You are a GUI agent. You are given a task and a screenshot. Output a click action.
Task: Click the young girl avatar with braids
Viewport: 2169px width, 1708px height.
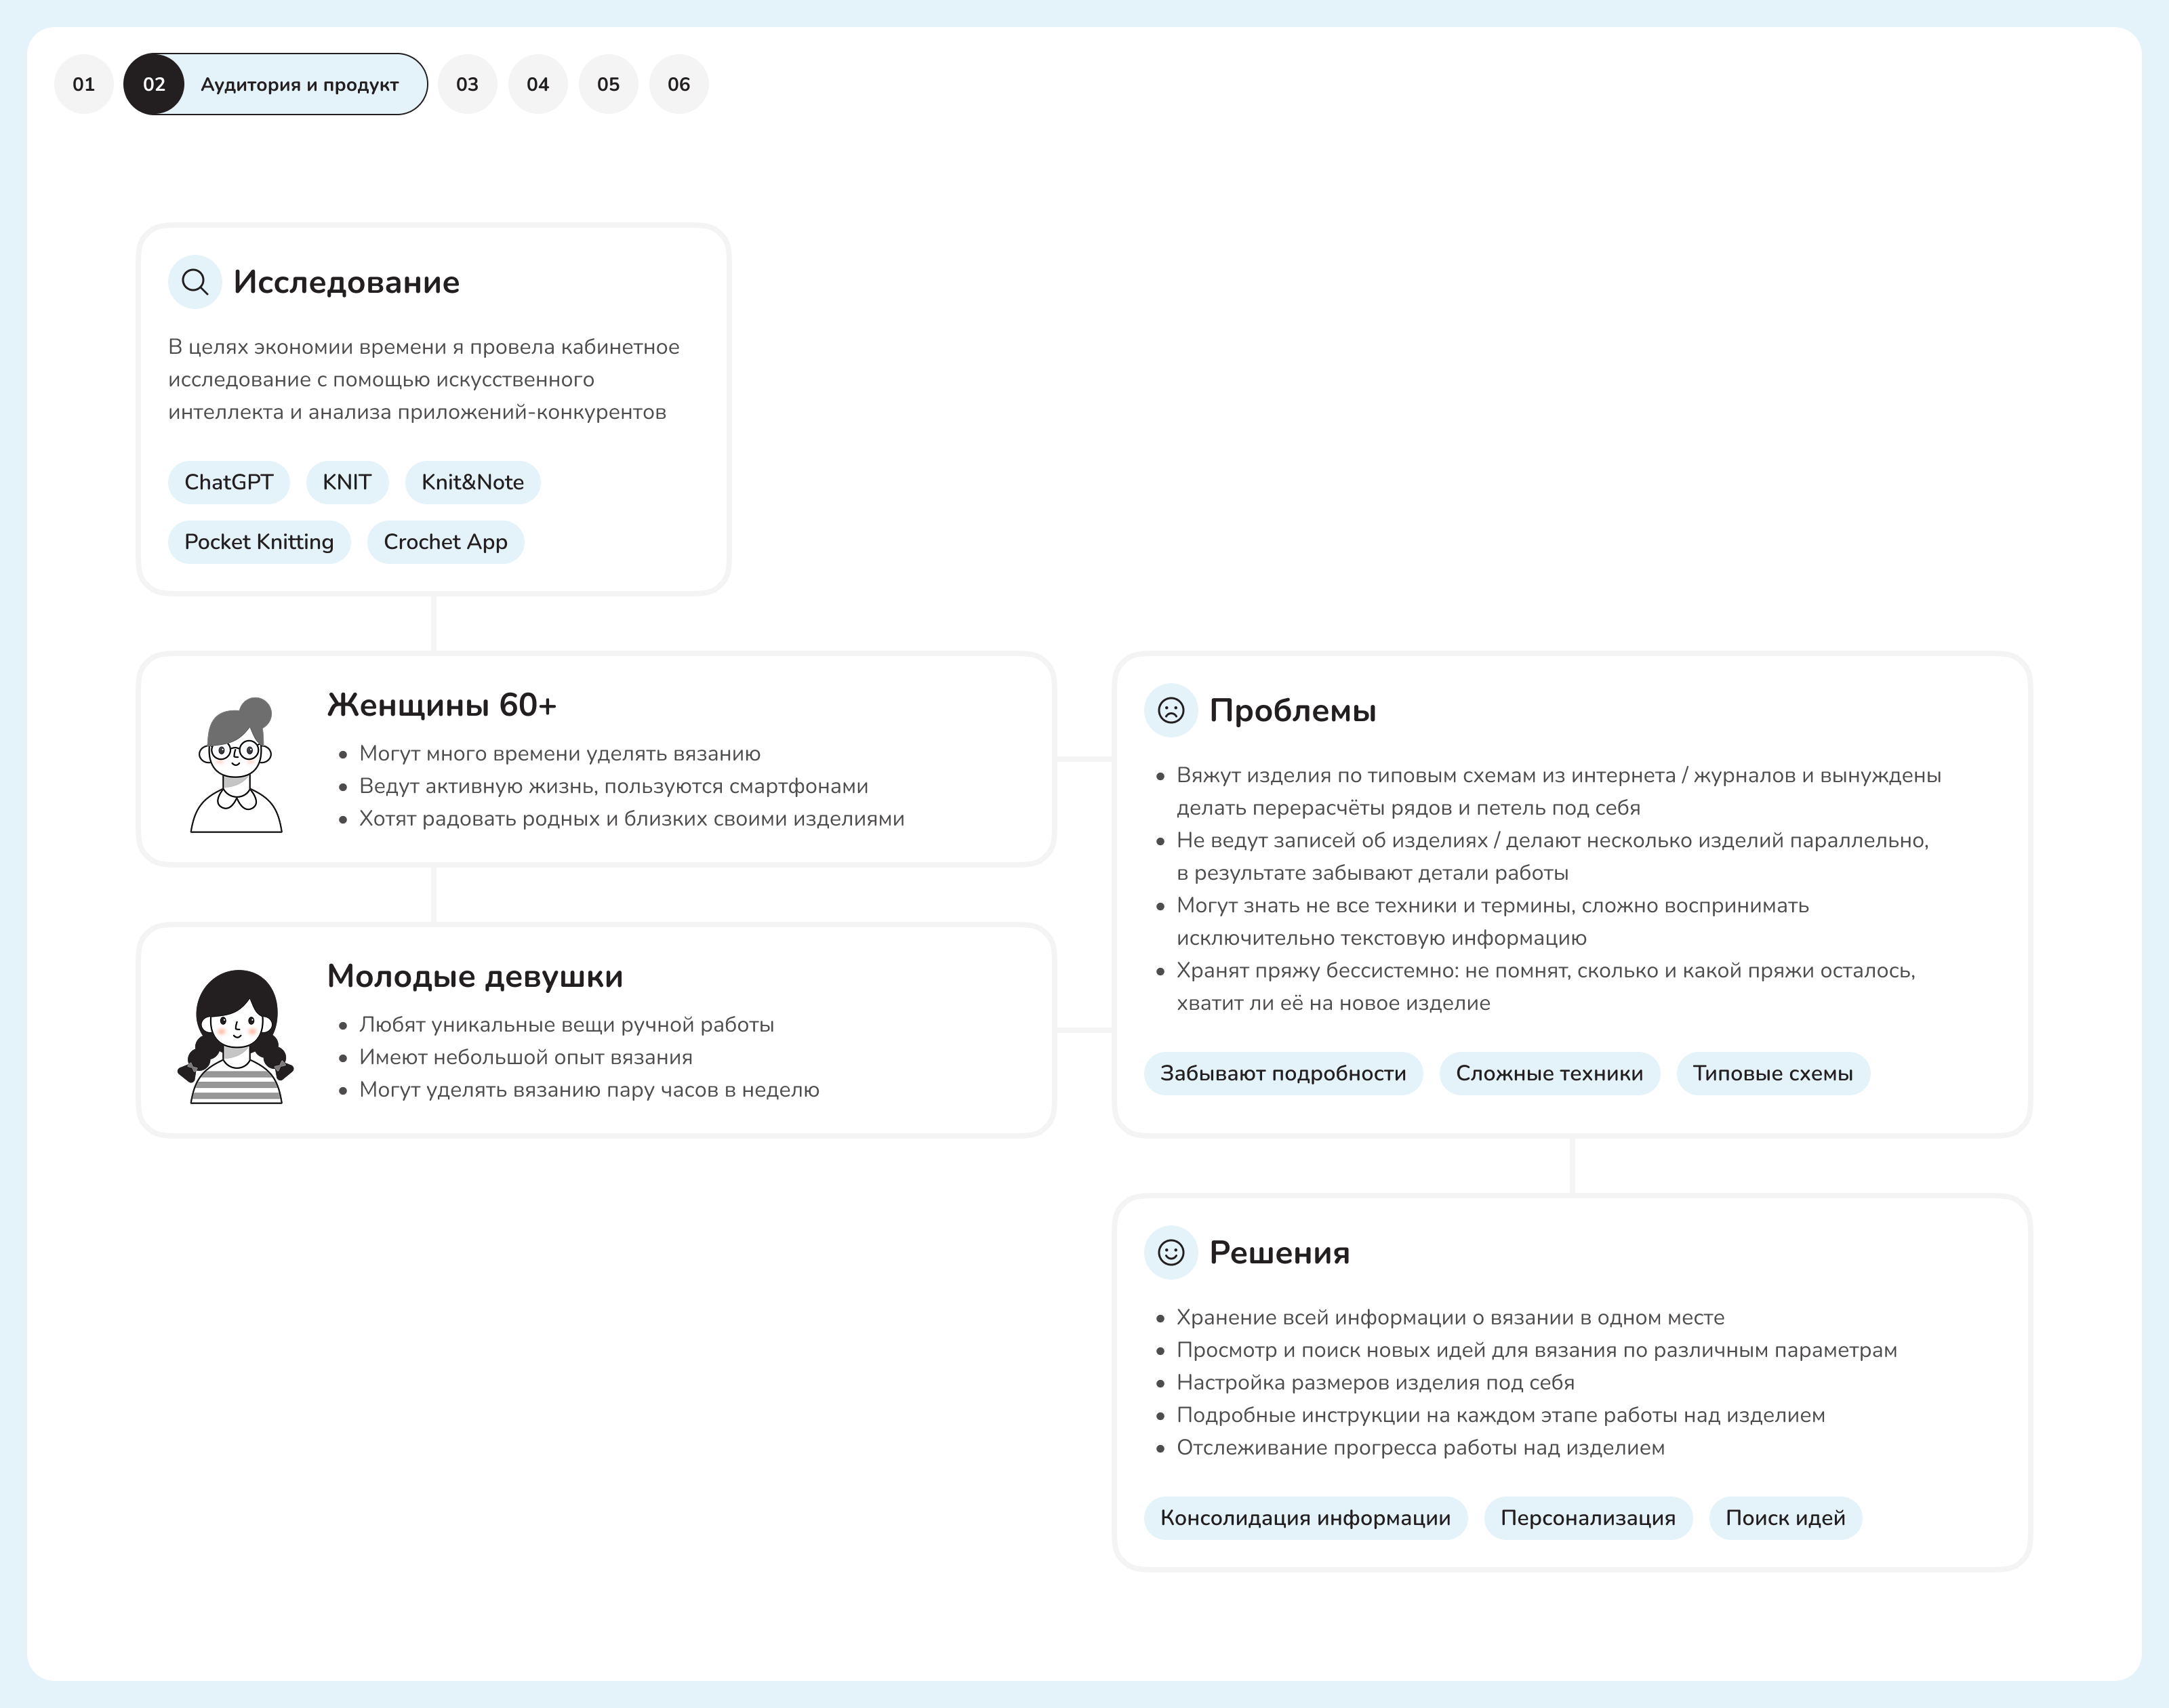click(x=236, y=1037)
